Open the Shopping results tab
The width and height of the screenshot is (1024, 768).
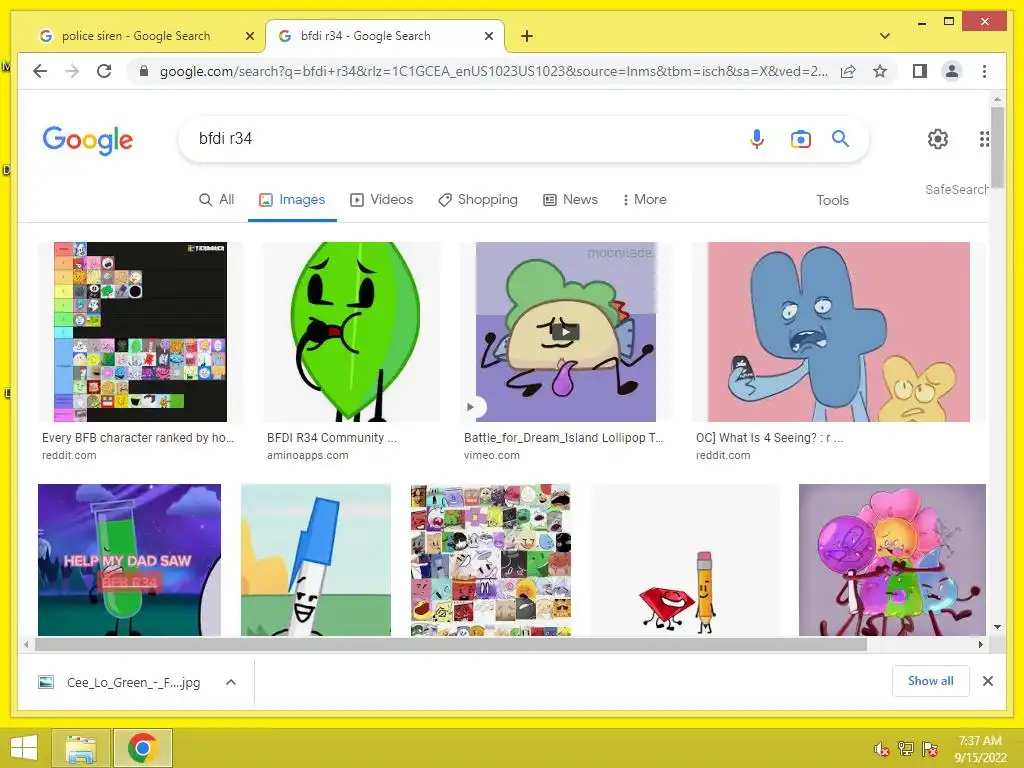pyautogui.click(x=478, y=200)
